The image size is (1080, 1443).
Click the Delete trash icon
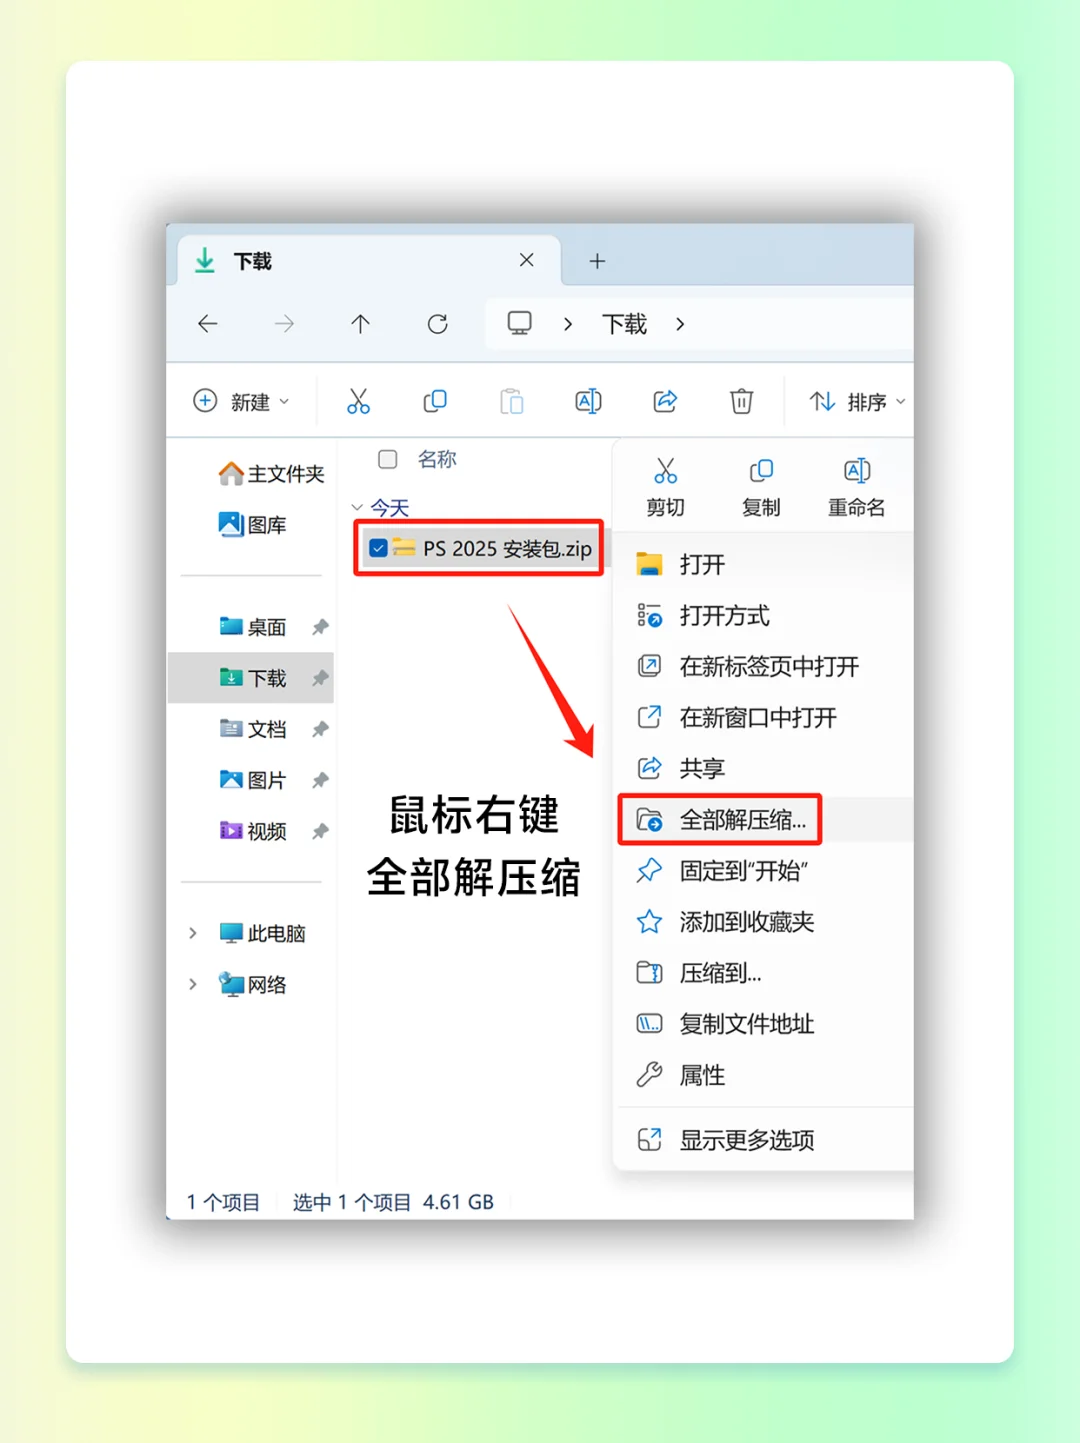point(741,401)
